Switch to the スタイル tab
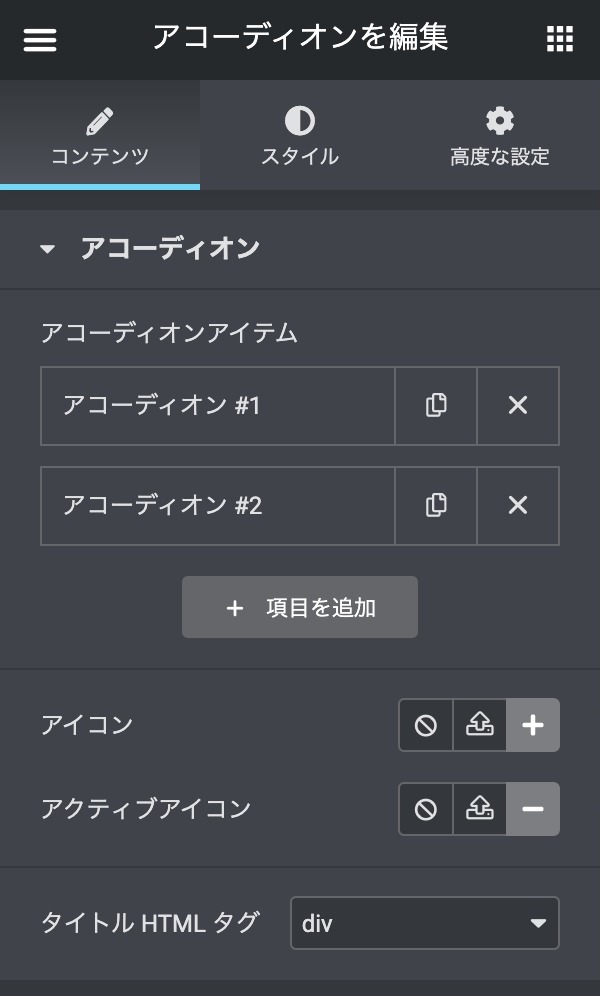The width and height of the screenshot is (600, 996). coord(300,136)
